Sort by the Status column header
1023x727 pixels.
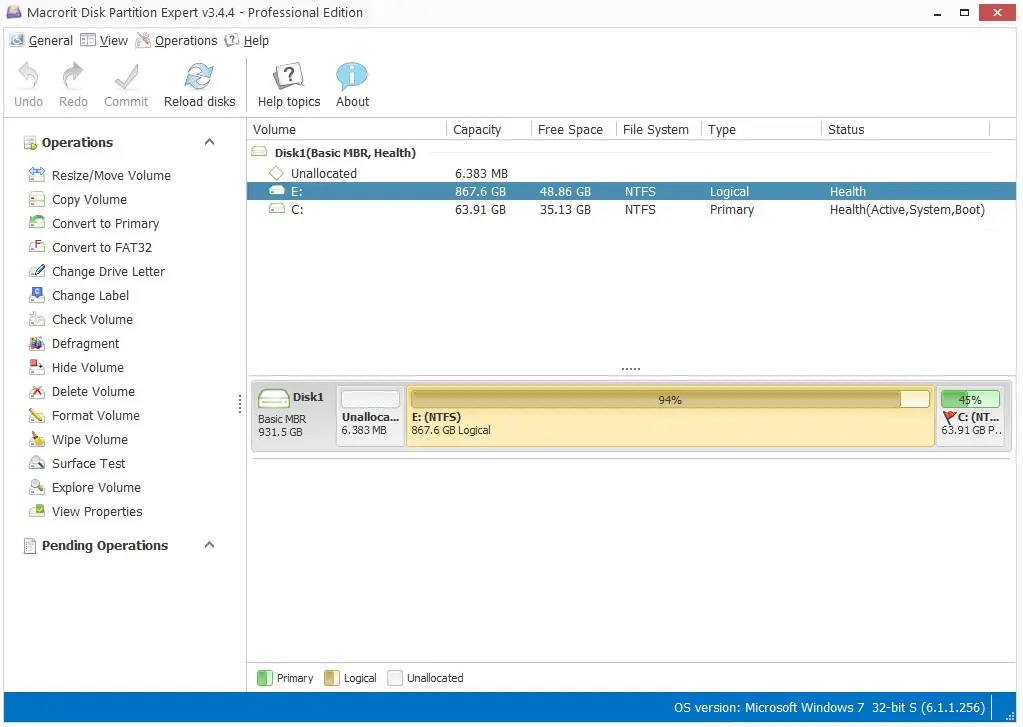pos(906,129)
